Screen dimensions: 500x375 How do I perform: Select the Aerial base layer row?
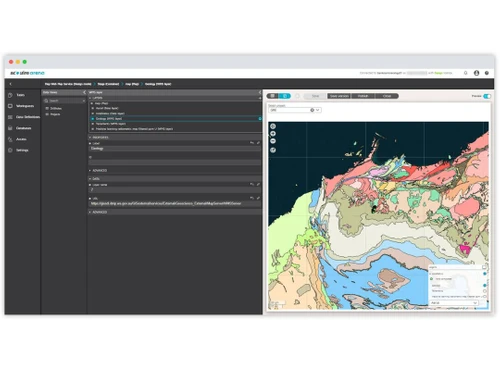175,108
